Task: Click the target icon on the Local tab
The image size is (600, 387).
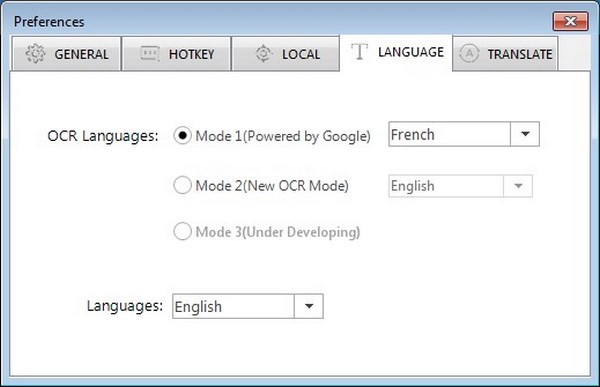Action: coord(263,54)
